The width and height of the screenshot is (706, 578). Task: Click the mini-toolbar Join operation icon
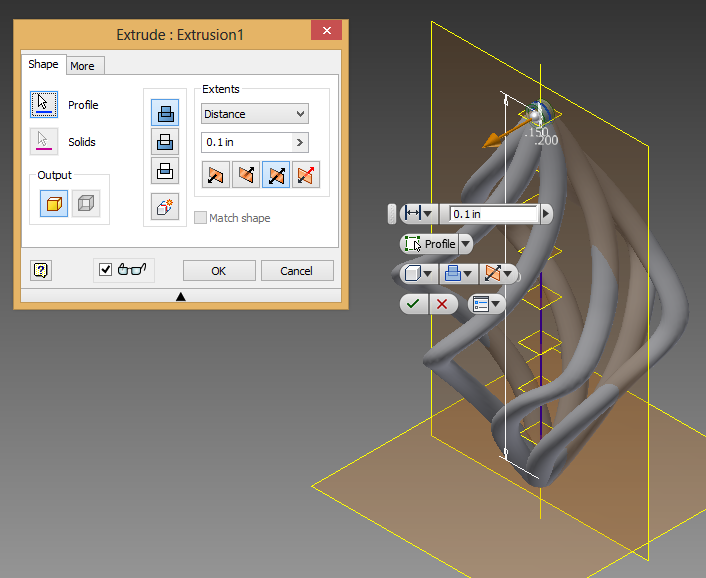[x=453, y=273]
